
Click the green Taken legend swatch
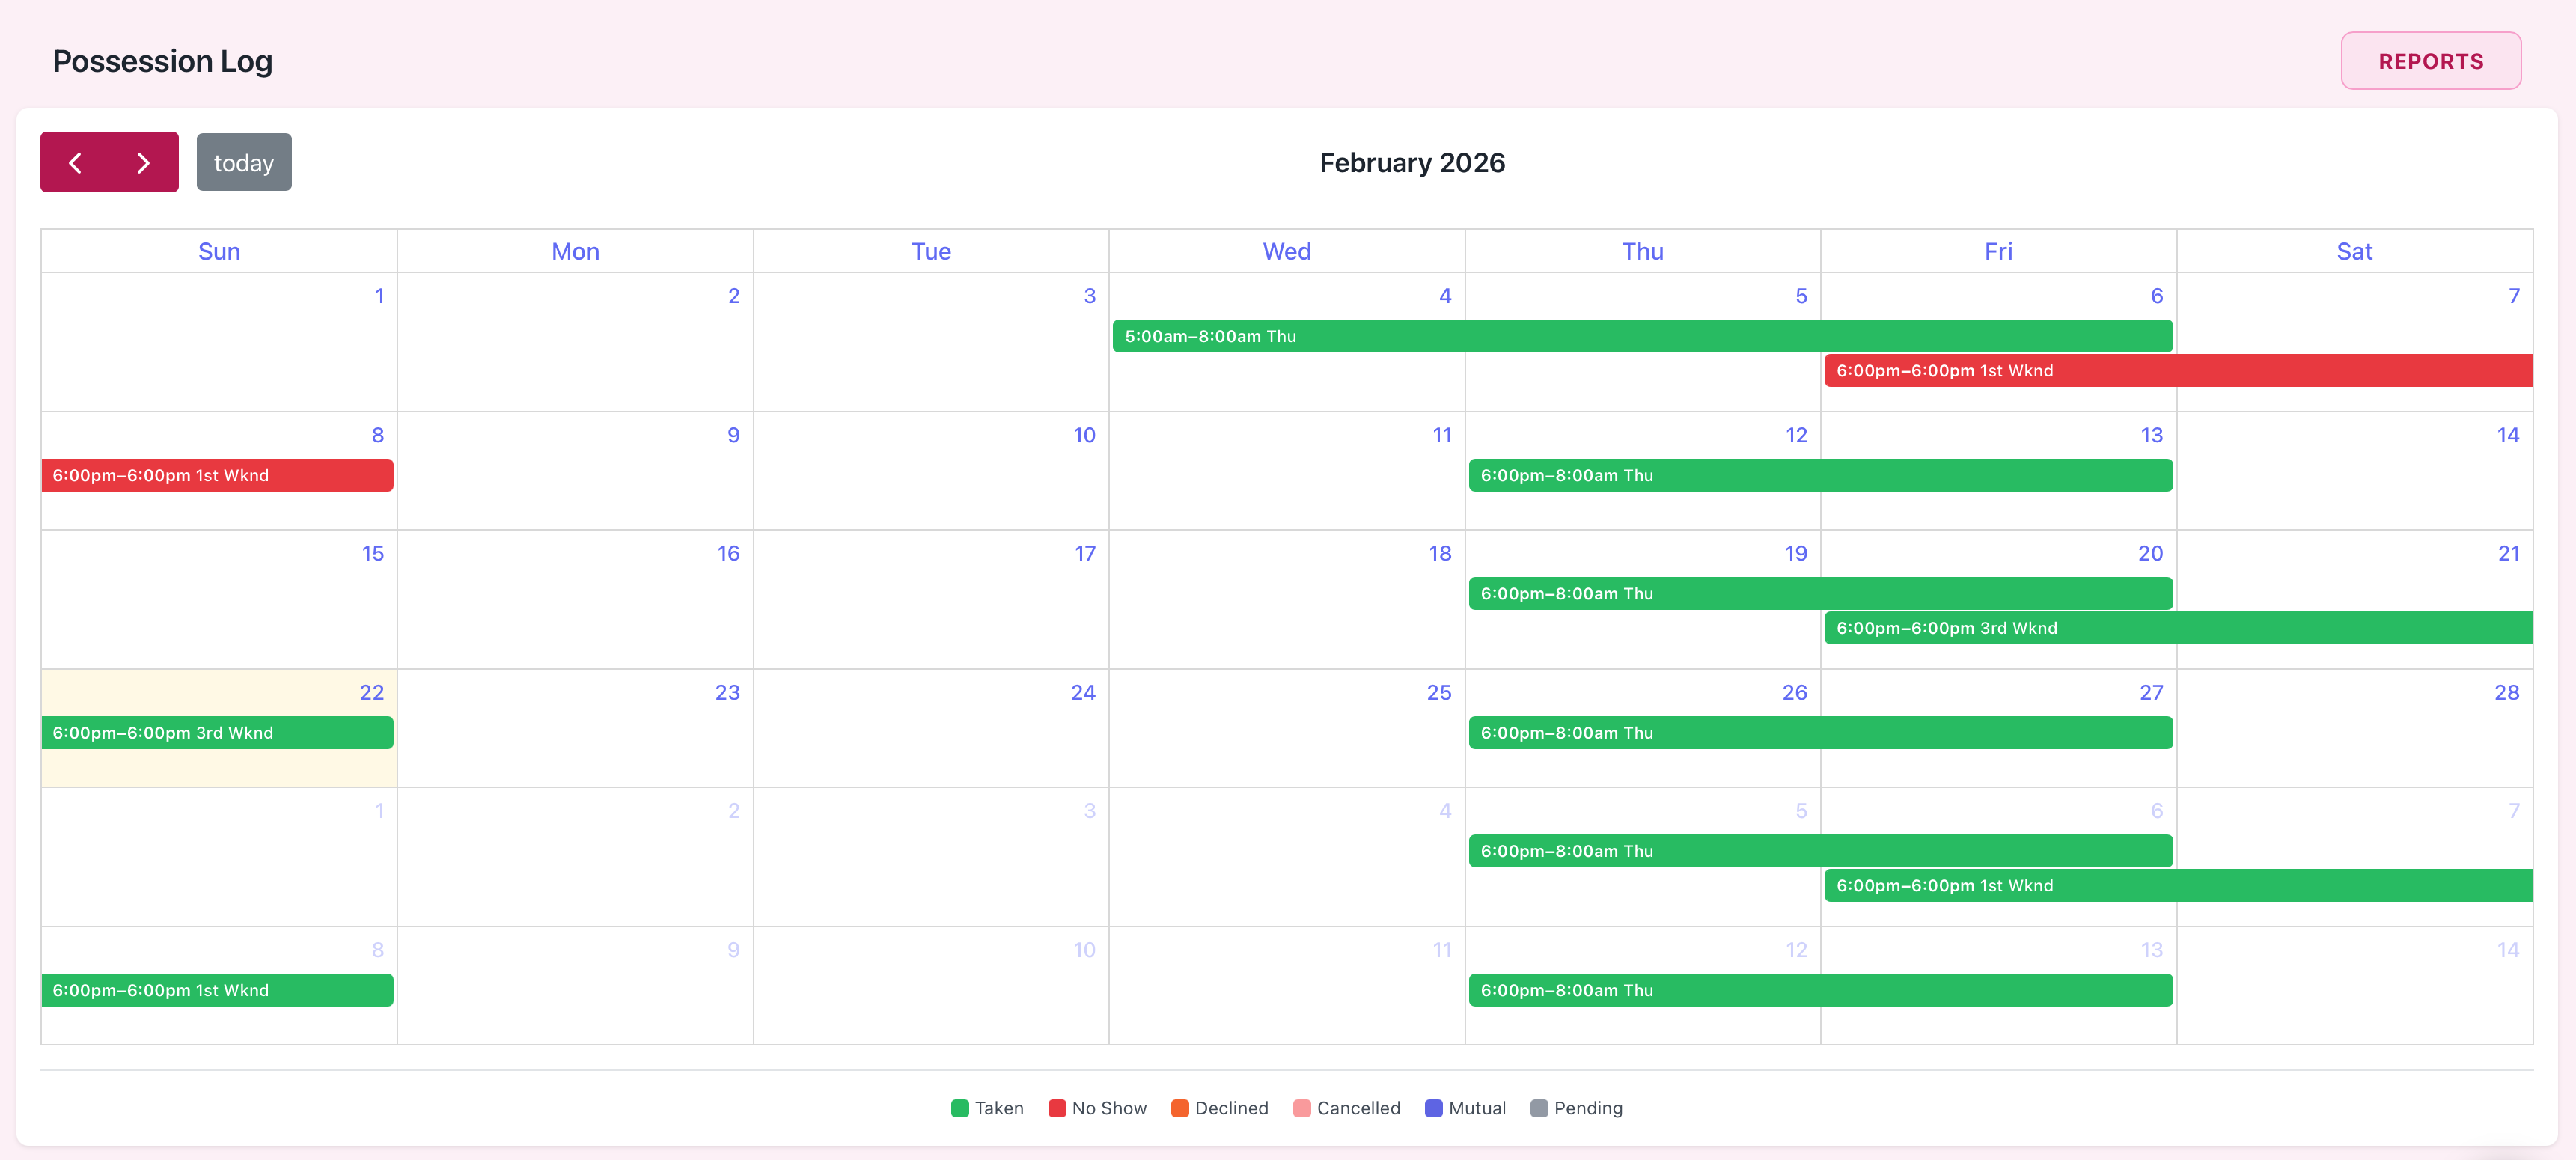960,1108
